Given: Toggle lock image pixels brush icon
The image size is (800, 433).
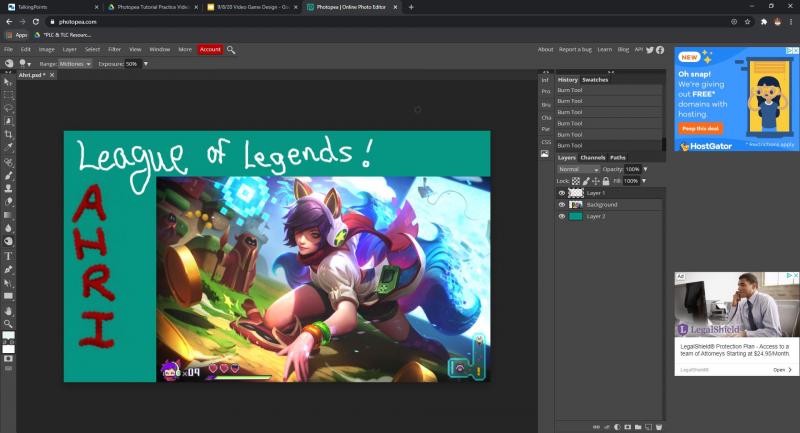Looking at the screenshot, I should tap(586, 181).
